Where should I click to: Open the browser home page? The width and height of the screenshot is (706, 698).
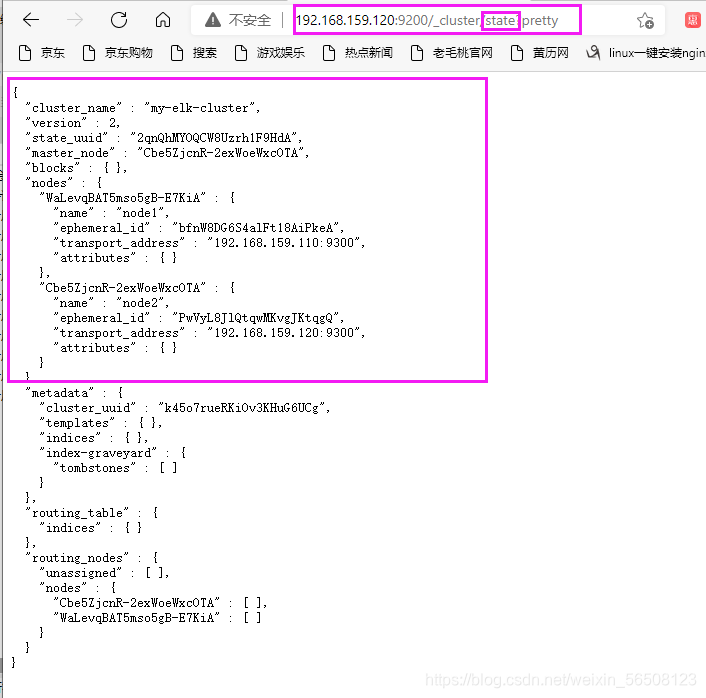163,20
